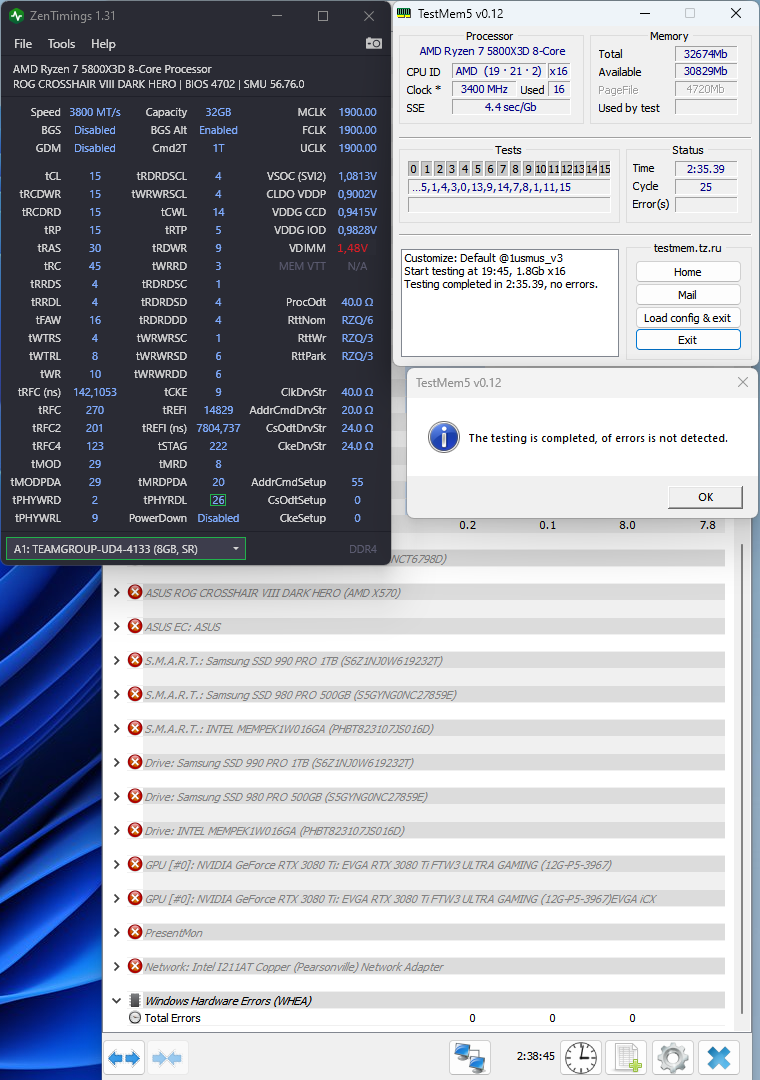This screenshot has height=1080, width=760.
Task: Collapse Windows Hardware Errors (WHEA) group
Action: (x=116, y=1000)
